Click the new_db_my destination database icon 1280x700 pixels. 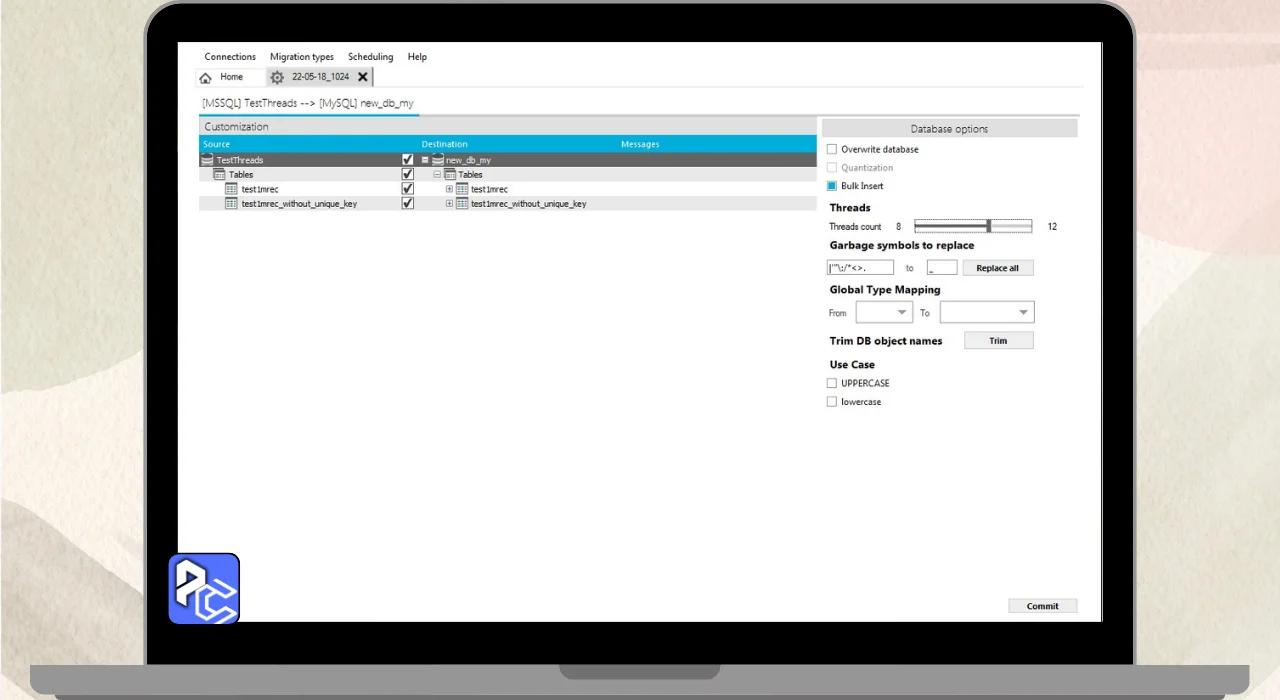coord(438,160)
